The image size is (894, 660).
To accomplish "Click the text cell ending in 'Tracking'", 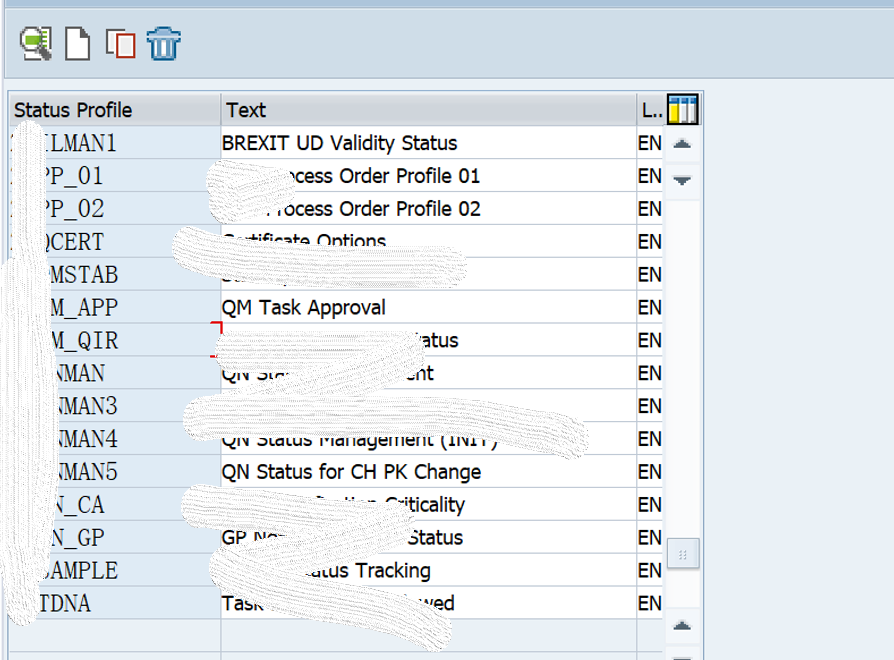I will click(429, 571).
